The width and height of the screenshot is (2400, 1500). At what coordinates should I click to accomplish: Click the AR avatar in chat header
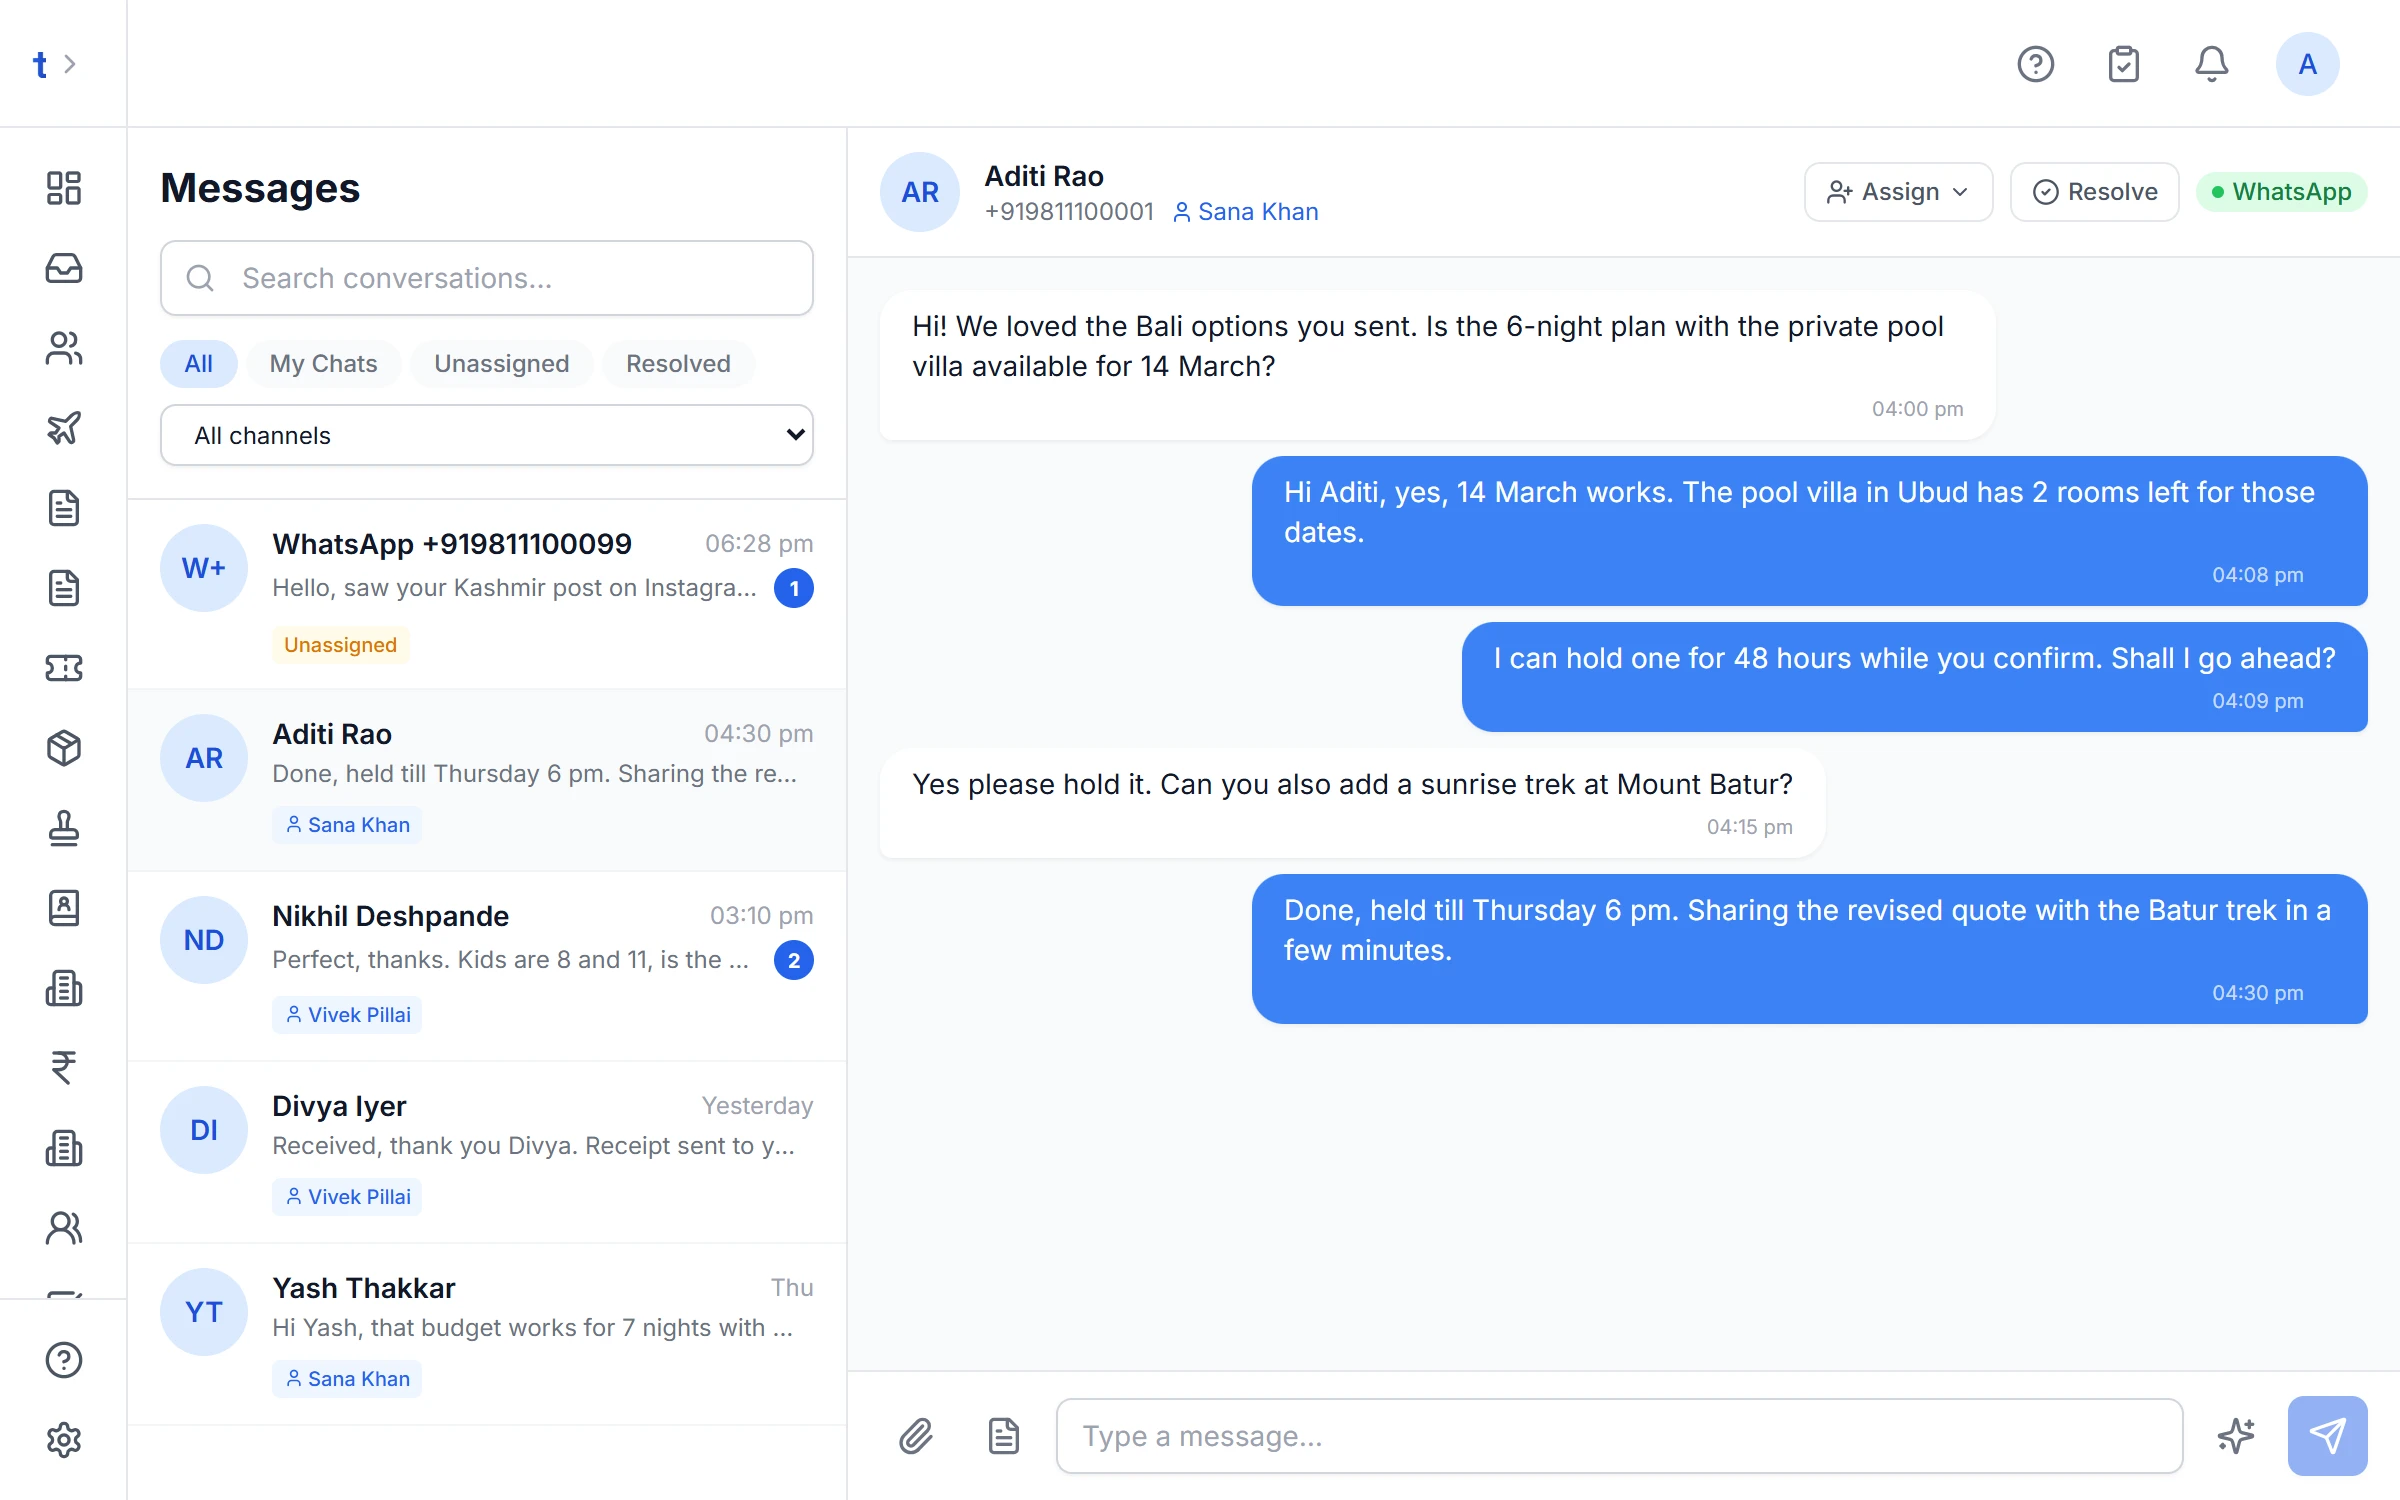pos(920,192)
